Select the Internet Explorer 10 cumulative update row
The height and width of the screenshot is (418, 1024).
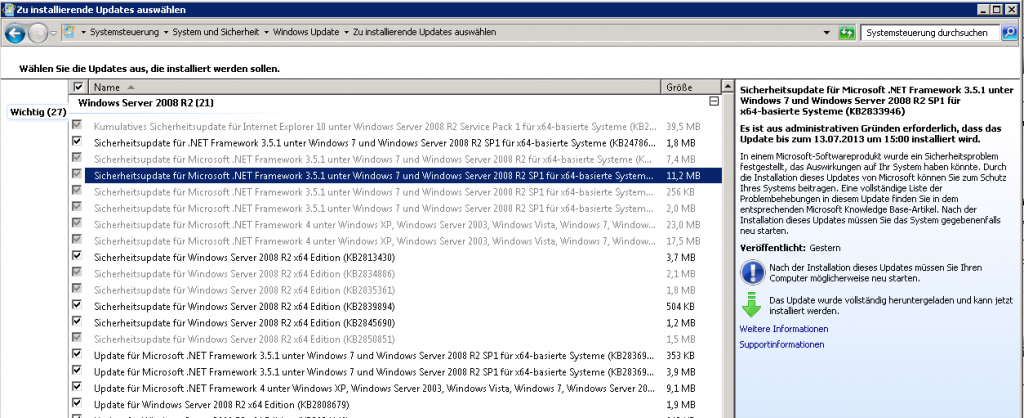pyautogui.click(x=394, y=126)
